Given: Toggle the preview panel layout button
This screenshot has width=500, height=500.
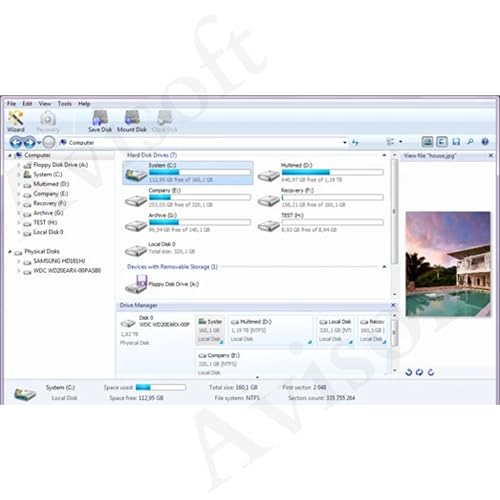Looking at the screenshot, I should [442, 142].
